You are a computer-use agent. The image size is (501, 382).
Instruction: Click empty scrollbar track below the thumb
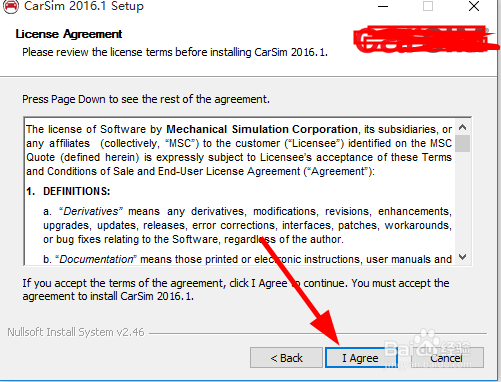tap(462, 201)
